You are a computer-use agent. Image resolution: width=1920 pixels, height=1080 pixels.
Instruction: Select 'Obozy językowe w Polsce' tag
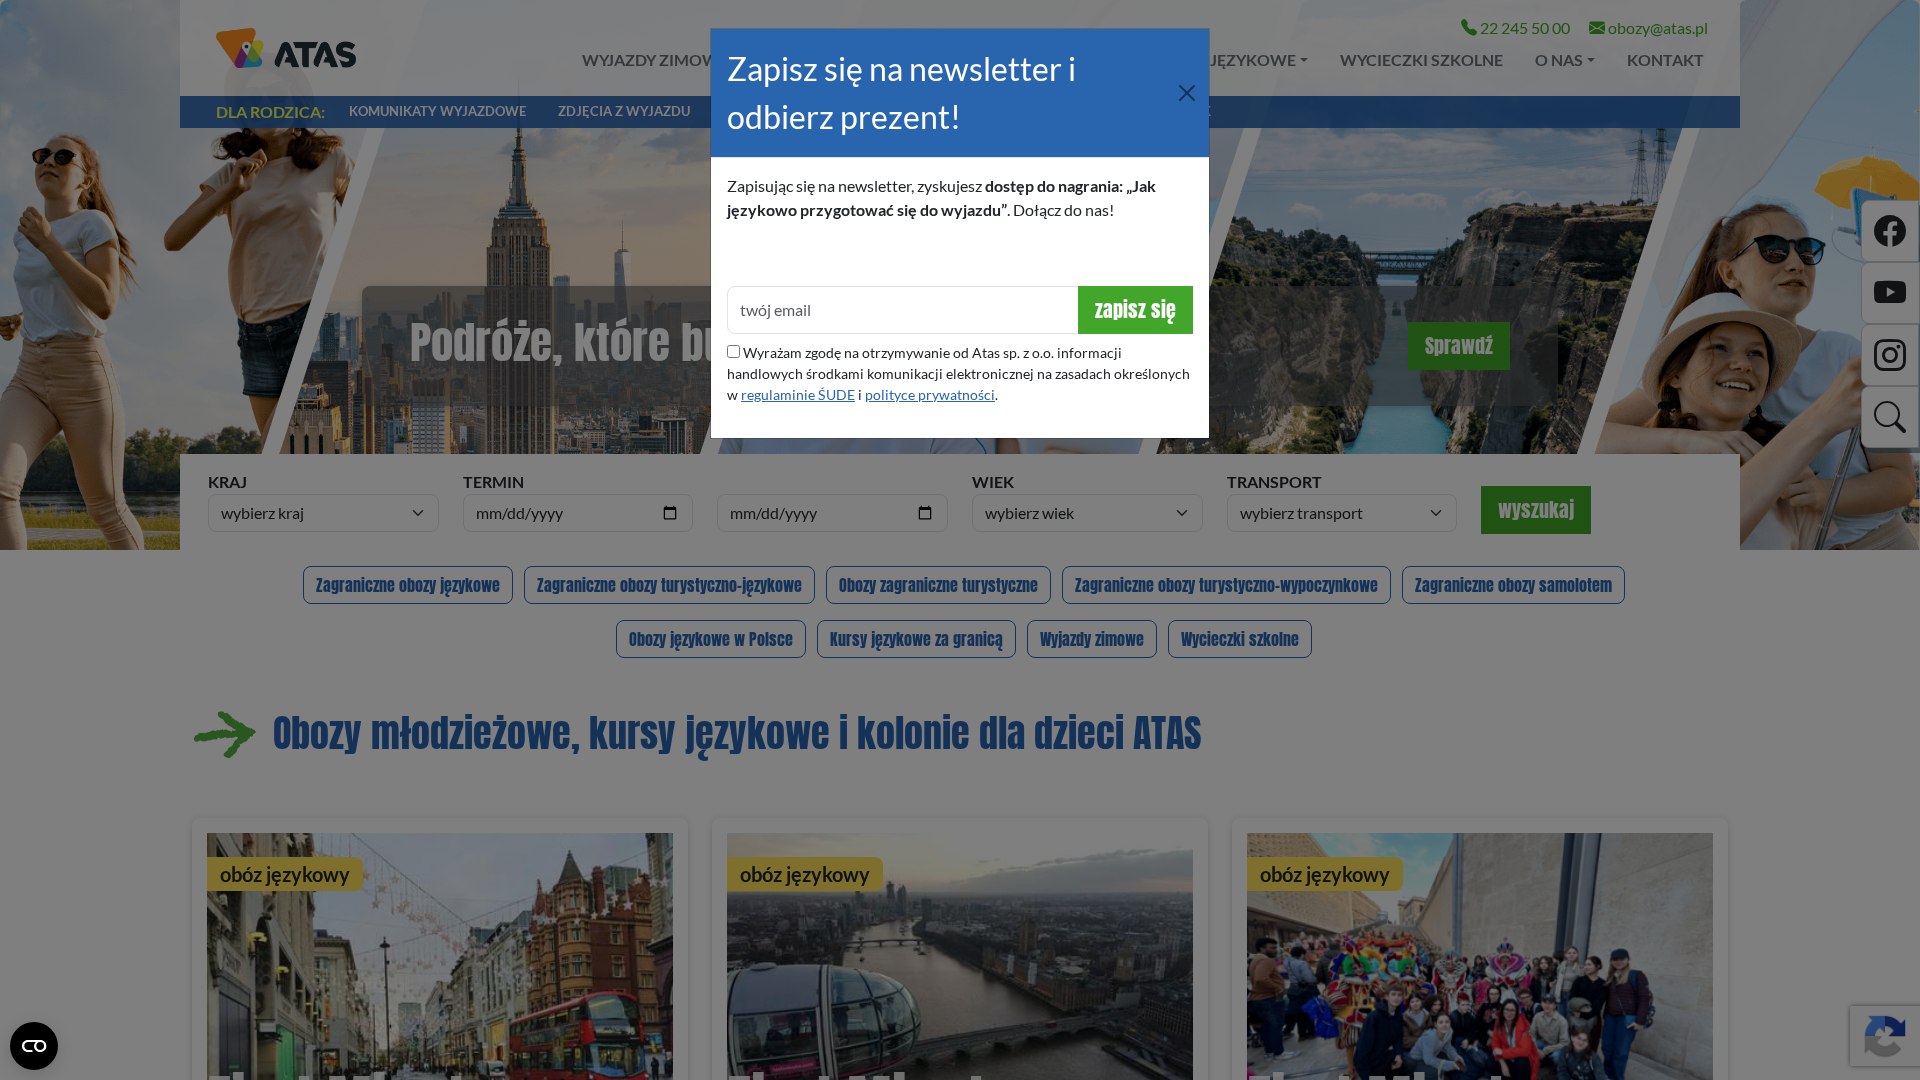tap(711, 639)
